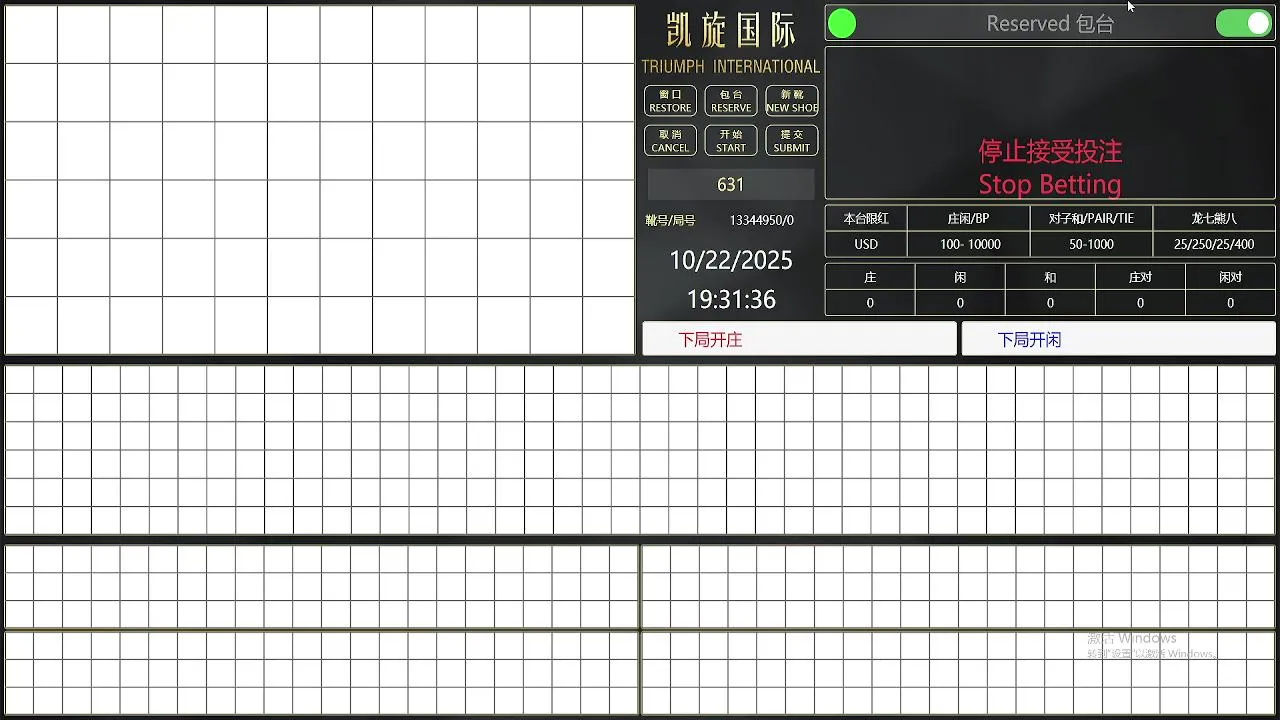Click the Reserved 包台 header label

[1050, 24]
